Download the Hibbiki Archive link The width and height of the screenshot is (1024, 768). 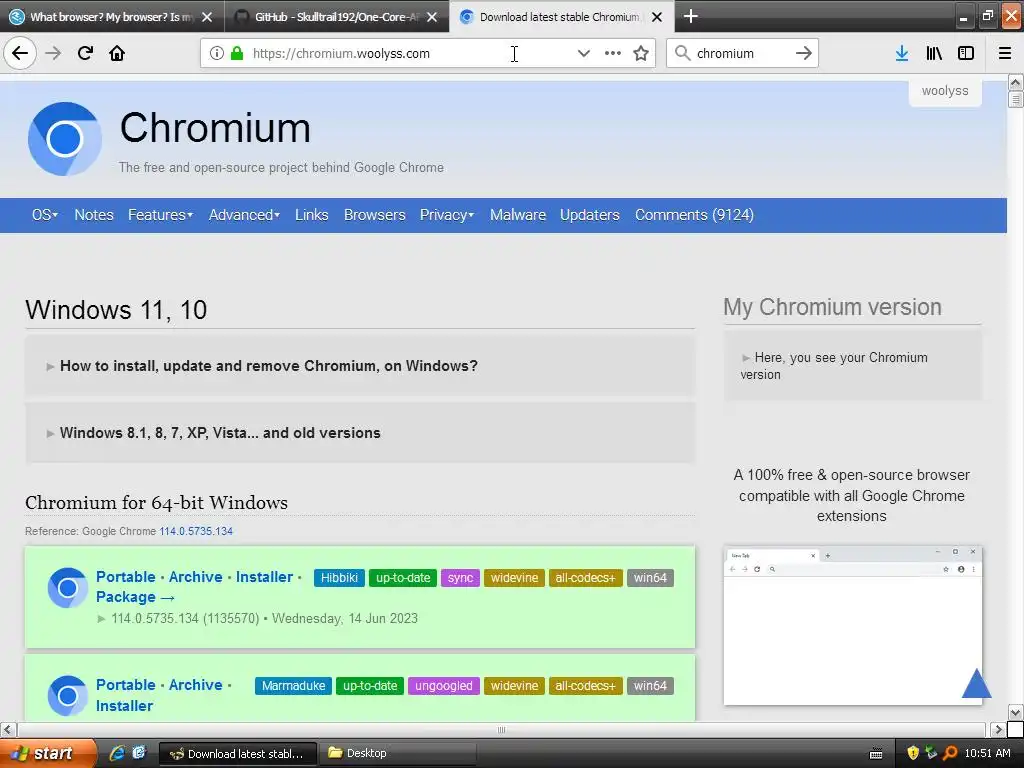tap(196, 577)
